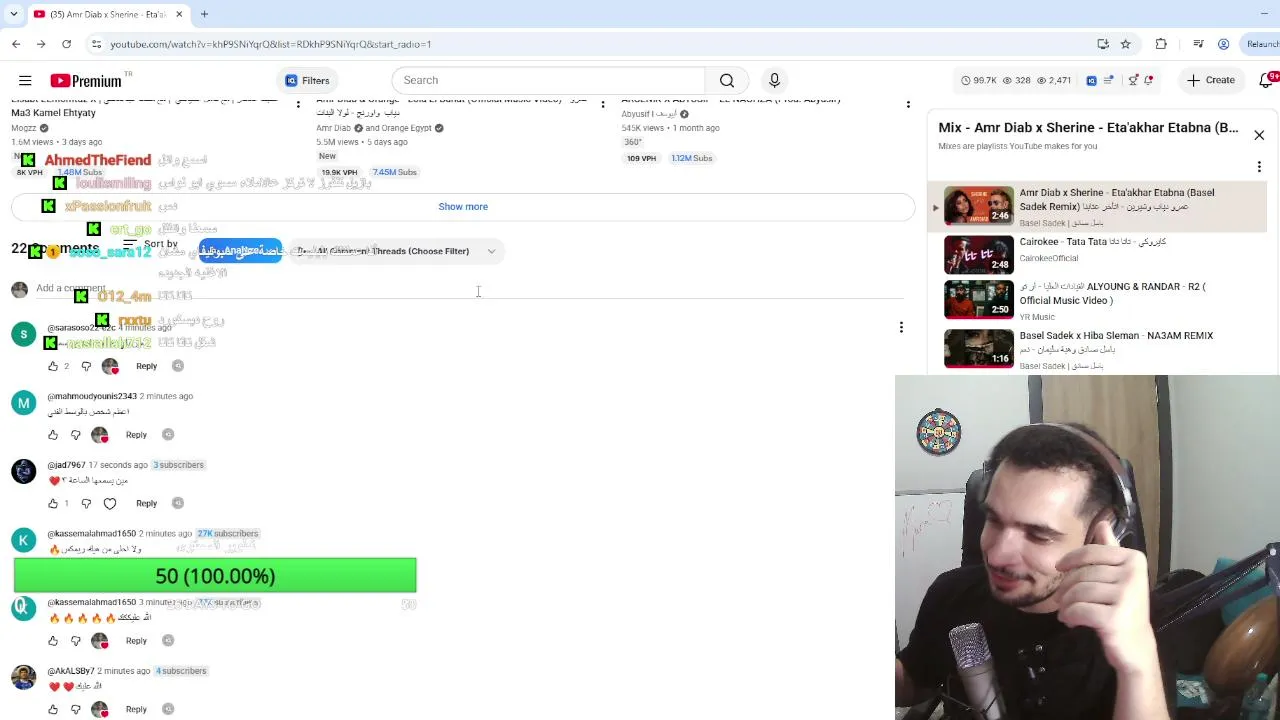Open the @jad7967 commenter profile
Viewport: 1280px width, 720px height.
(65, 465)
